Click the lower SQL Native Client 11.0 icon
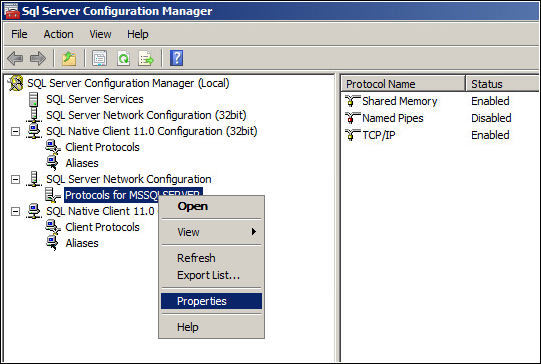541x364 pixels. [x=34, y=211]
